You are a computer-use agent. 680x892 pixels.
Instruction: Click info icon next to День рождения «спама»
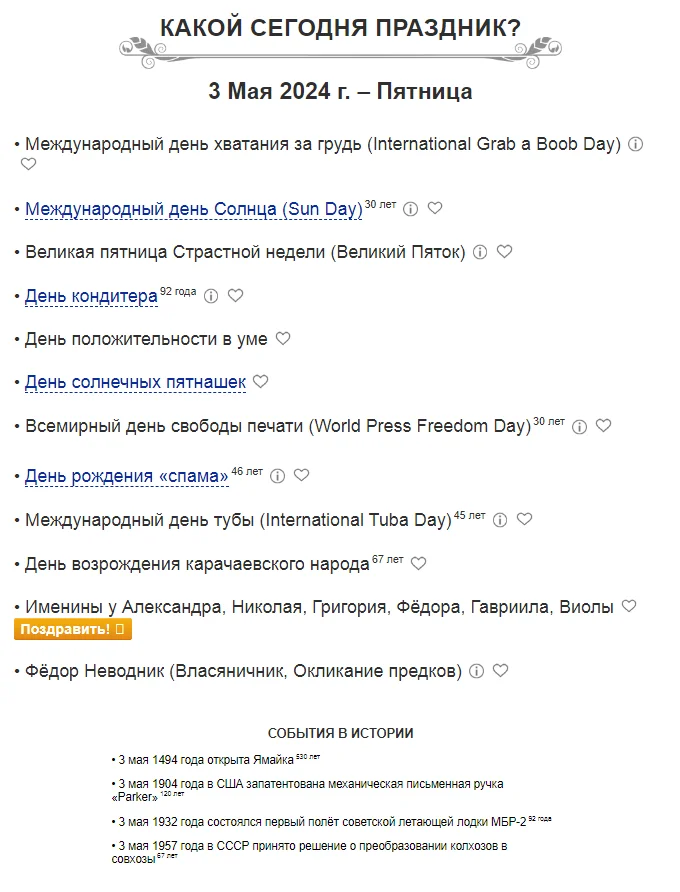(278, 476)
